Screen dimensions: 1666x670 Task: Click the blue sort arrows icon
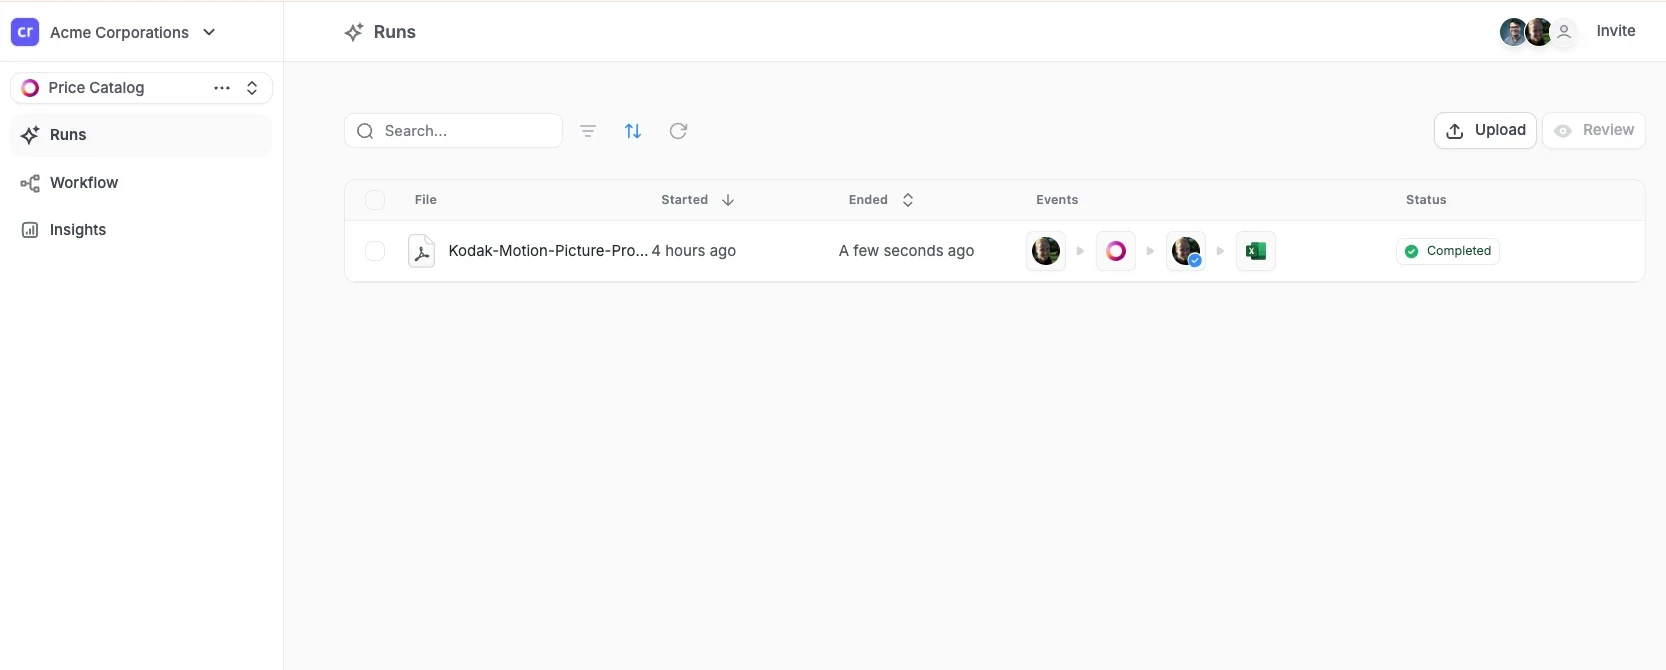pyautogui.click(x=633, y=131)
